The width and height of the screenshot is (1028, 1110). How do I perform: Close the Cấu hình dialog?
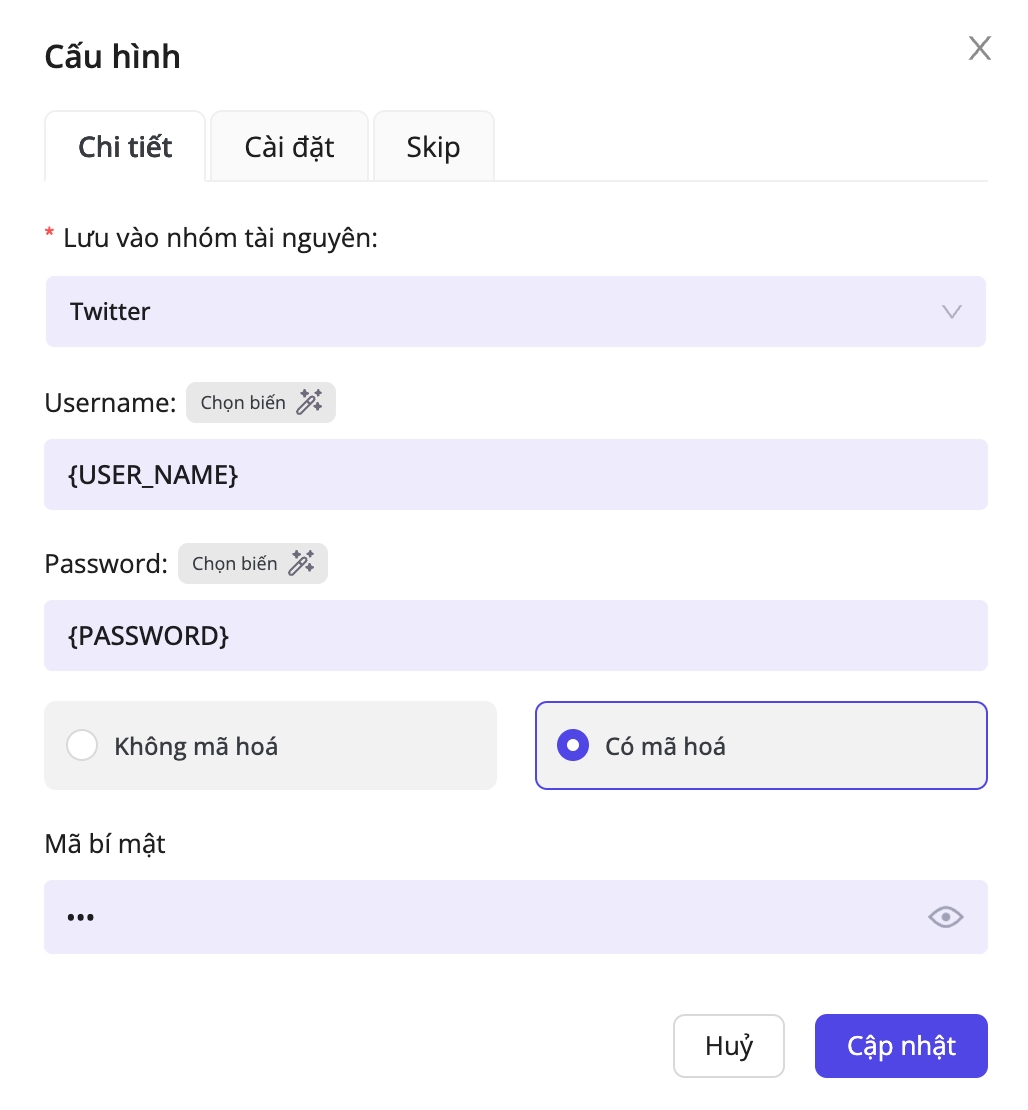pyautogui.click(x=979, y=48)
